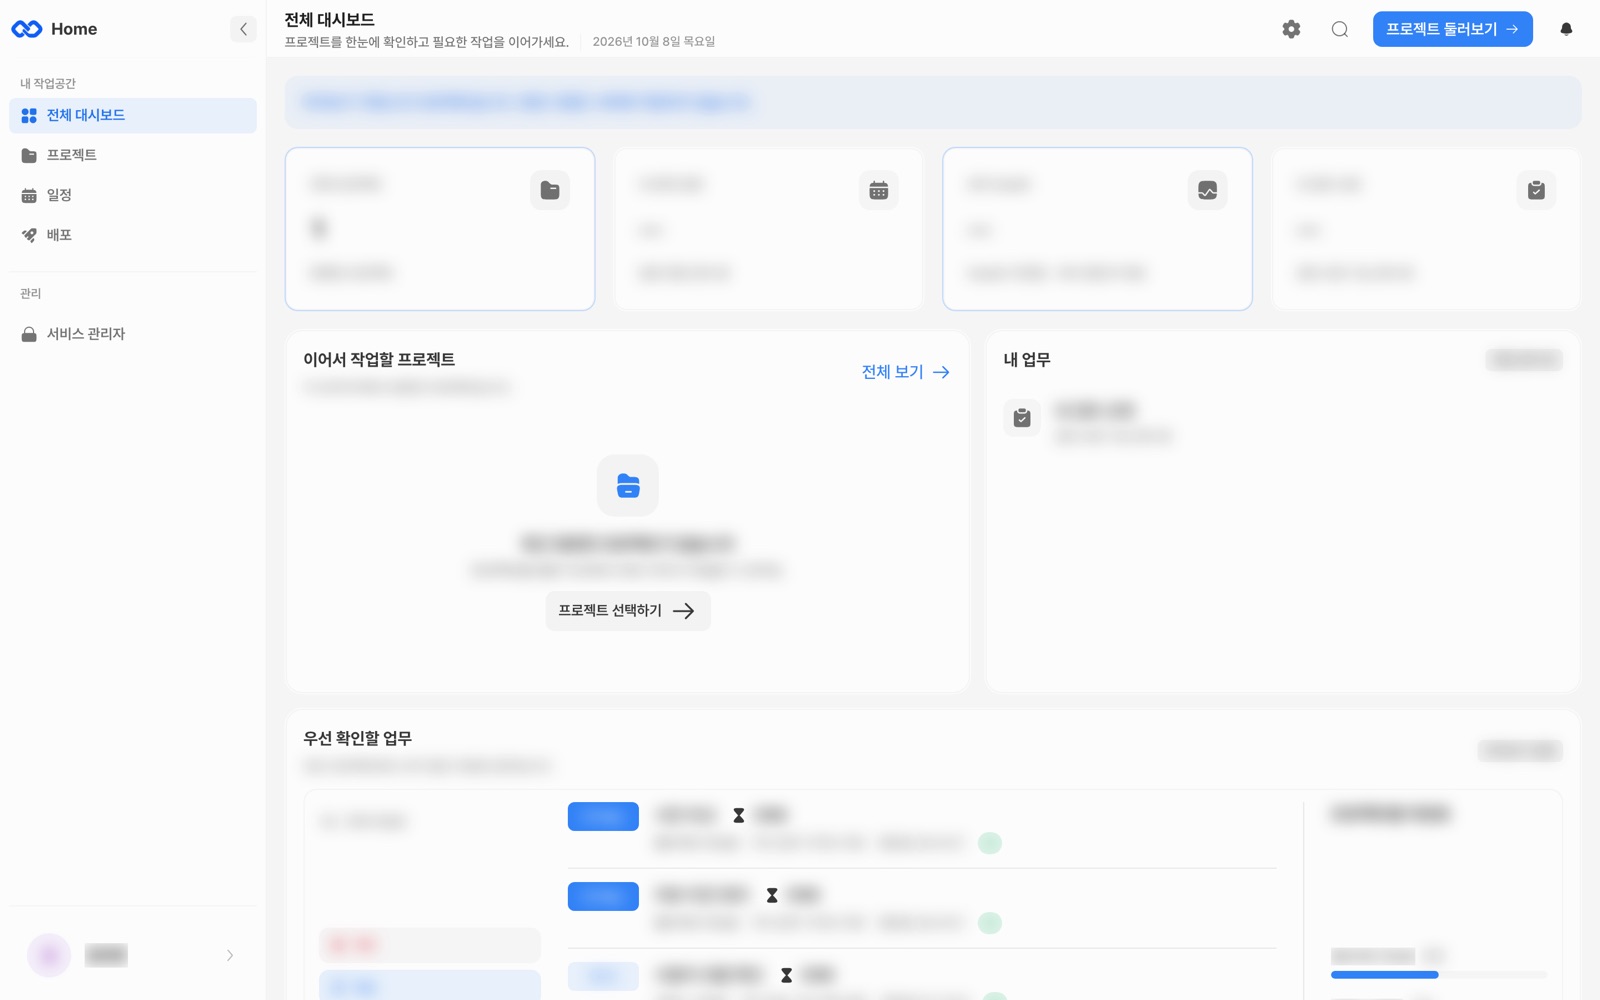
Task: Click the rocket icon beside 배포
Action: [x=29, y=236]
